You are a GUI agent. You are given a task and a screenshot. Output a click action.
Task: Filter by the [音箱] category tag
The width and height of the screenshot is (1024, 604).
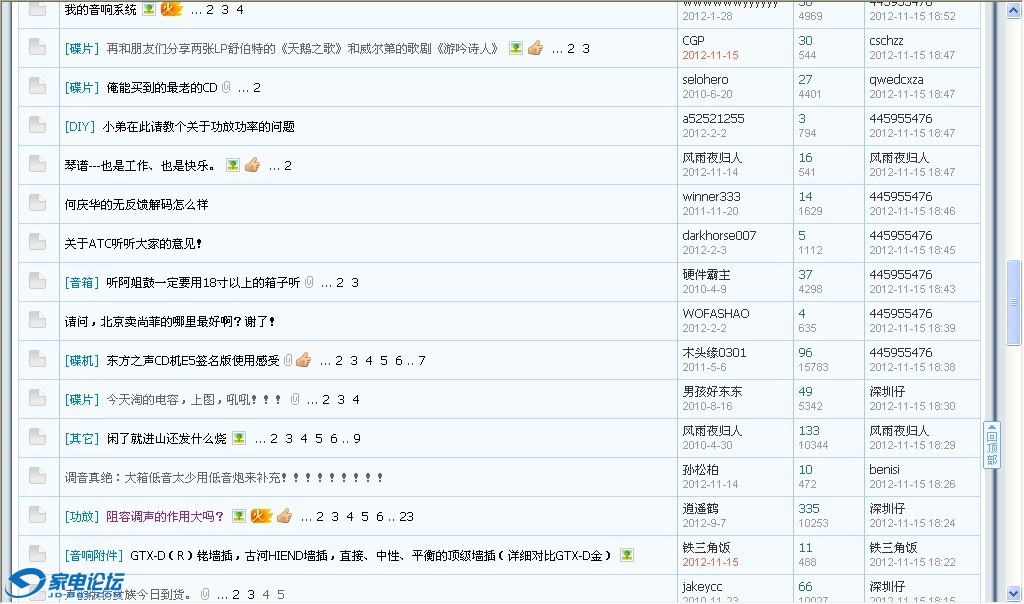(82, 283)
